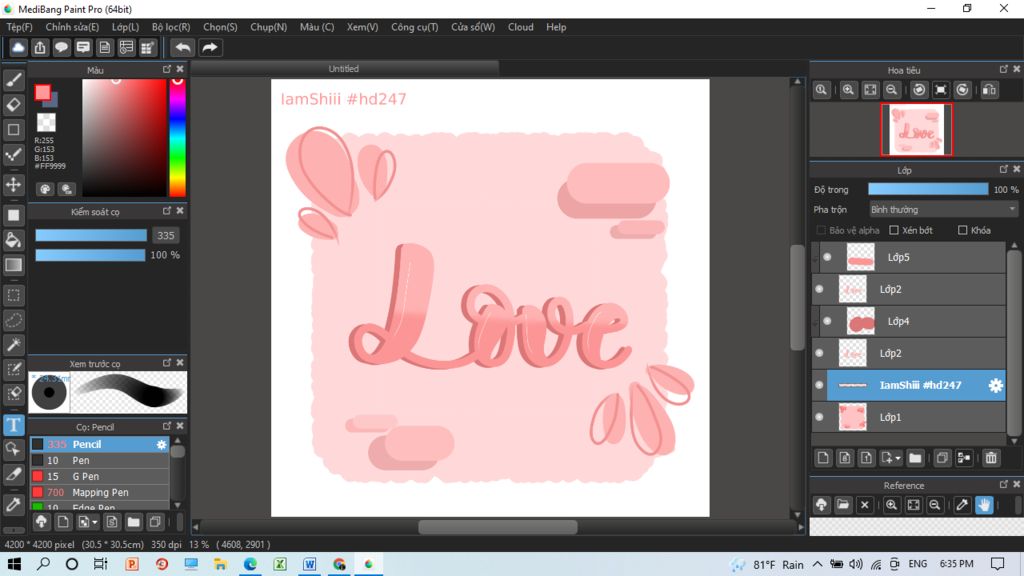Switch to the Untitled document tab
The width and height of the screenshot is (1024, 576).
[x=344, y=69]
